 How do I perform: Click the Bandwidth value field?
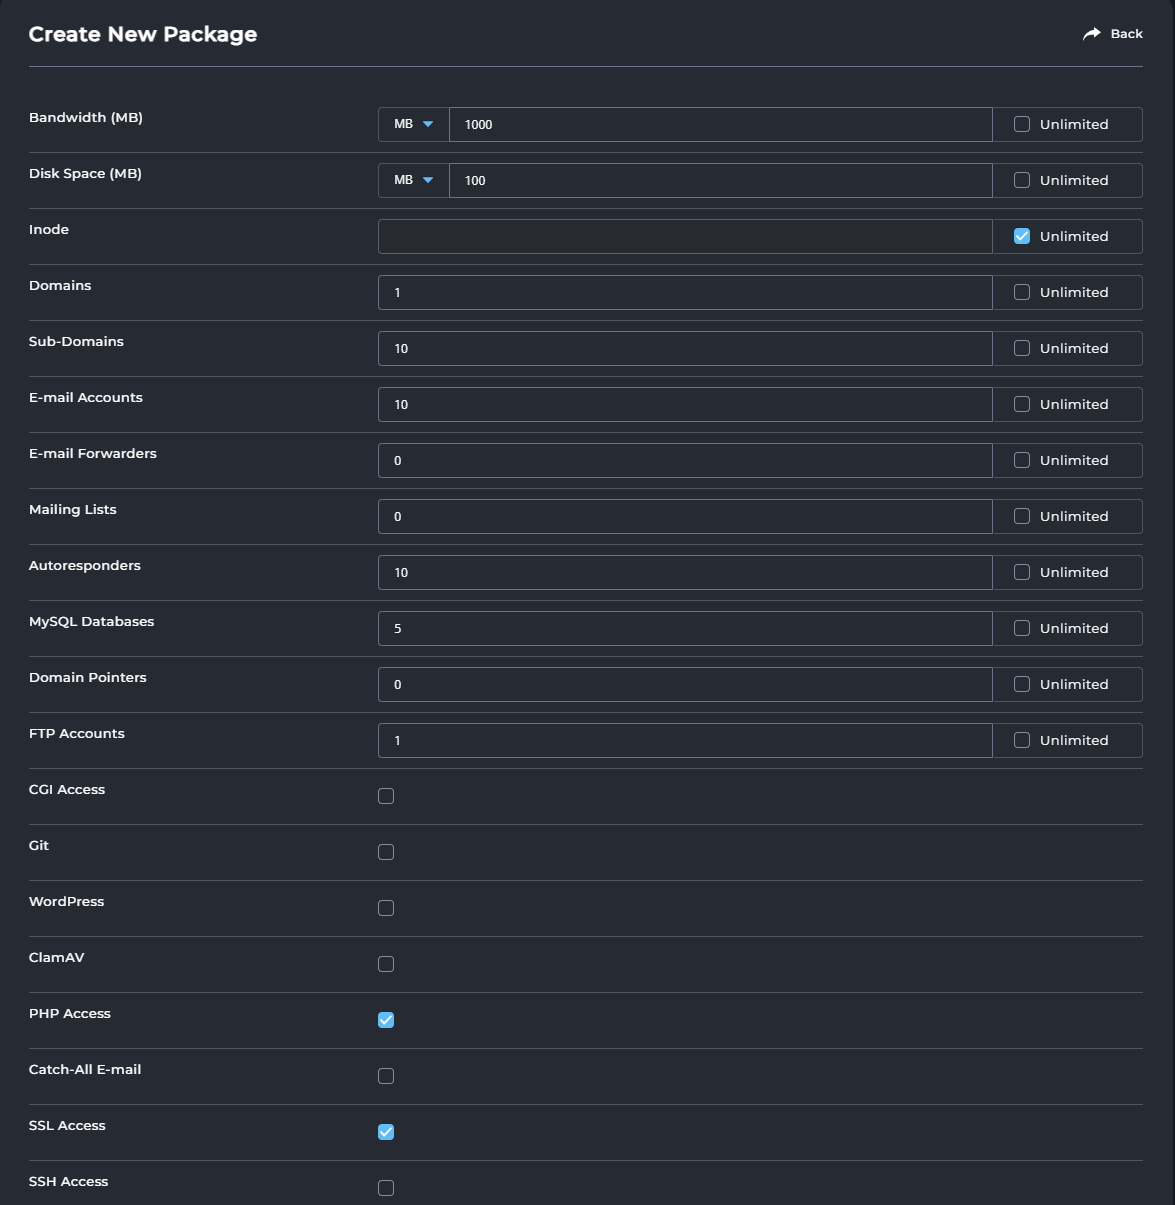721,124
